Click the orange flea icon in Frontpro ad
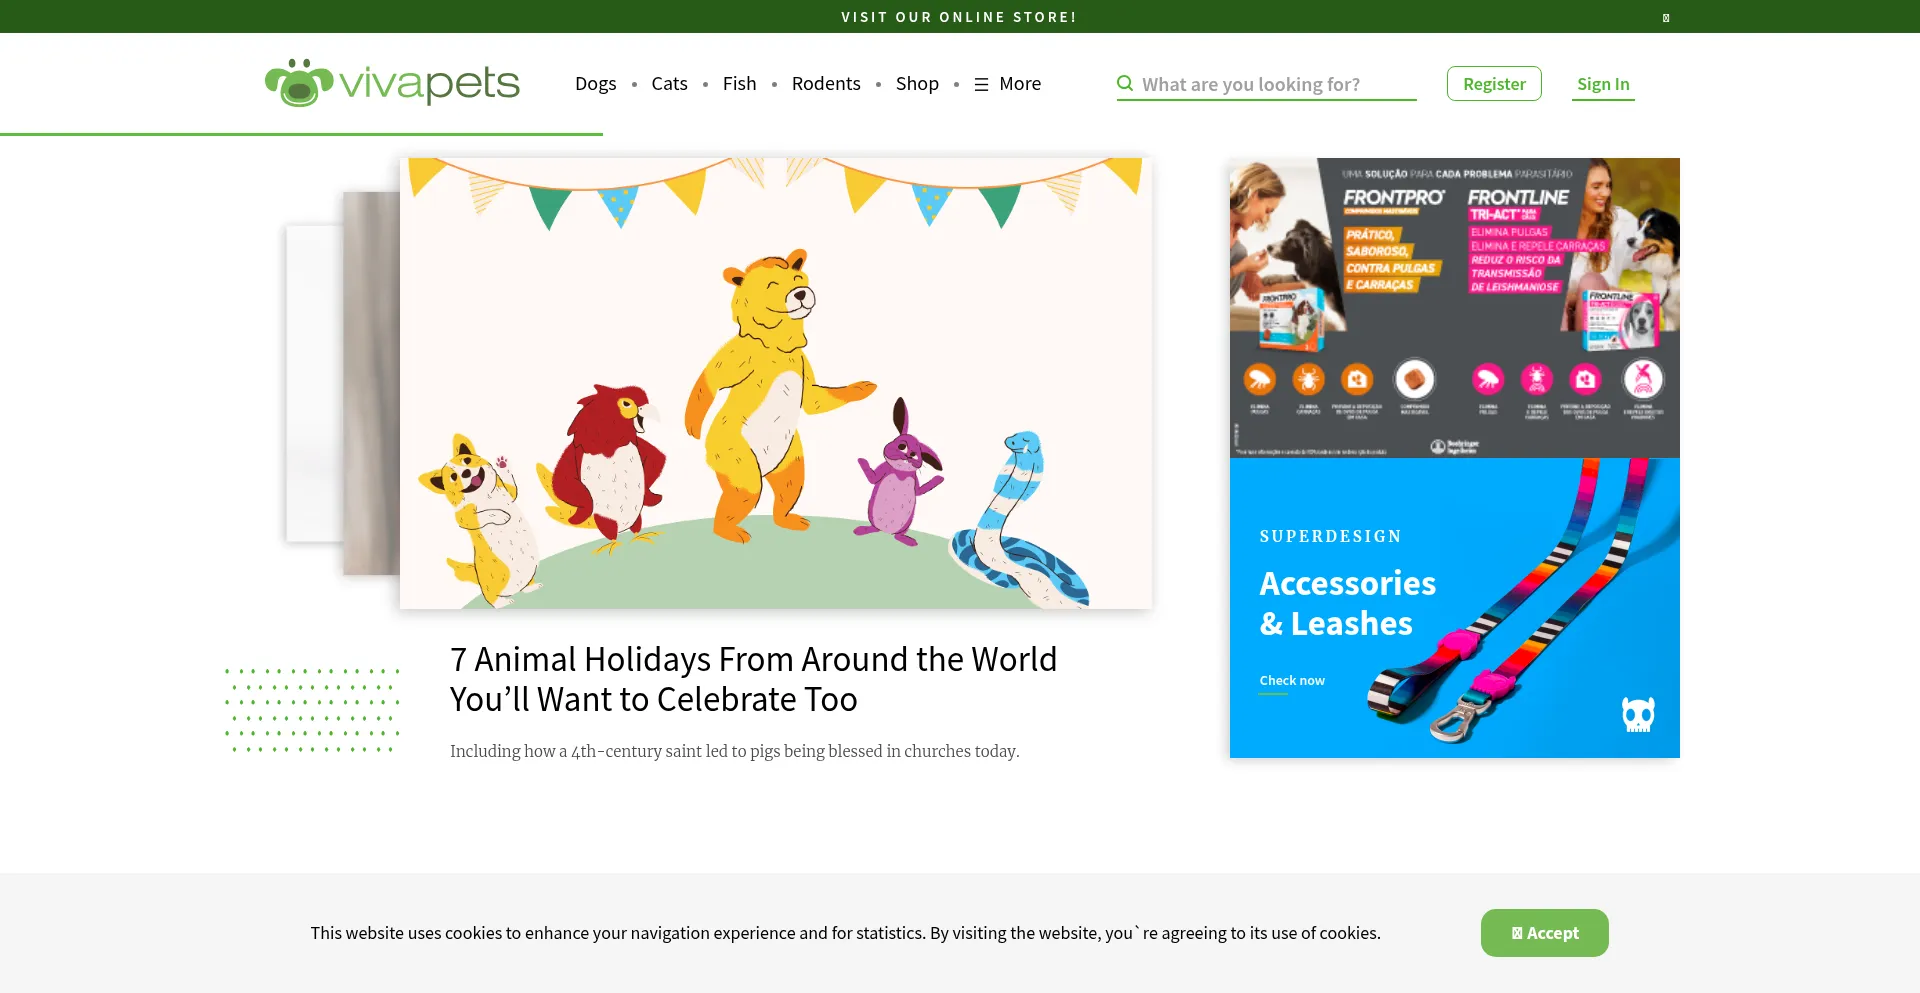Screen dimensions: 1920x993 pyautogui.click(x=1260, y=379)
